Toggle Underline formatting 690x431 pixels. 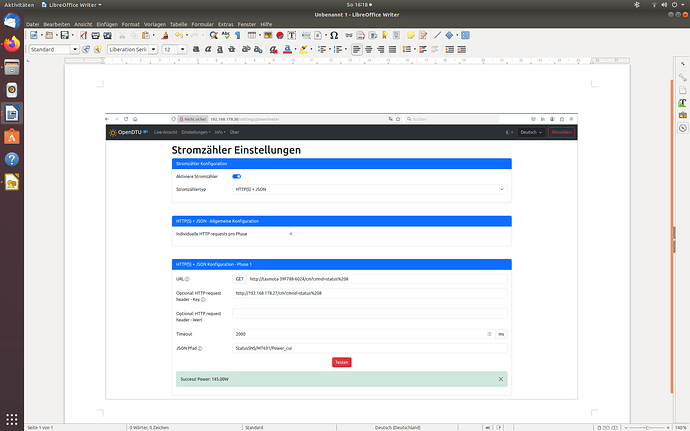[x=220, y=49]
